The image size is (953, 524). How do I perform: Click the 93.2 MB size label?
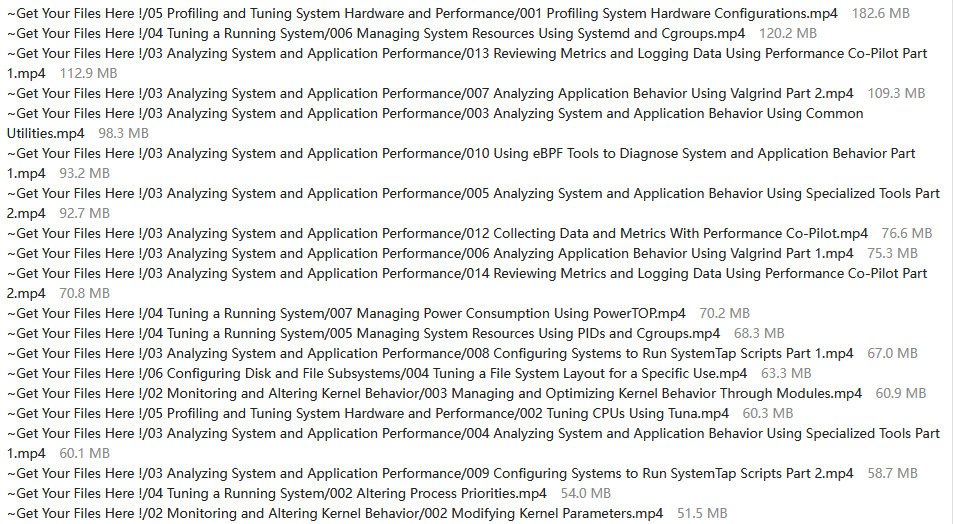pyautogui.click(x=84, y=174)
